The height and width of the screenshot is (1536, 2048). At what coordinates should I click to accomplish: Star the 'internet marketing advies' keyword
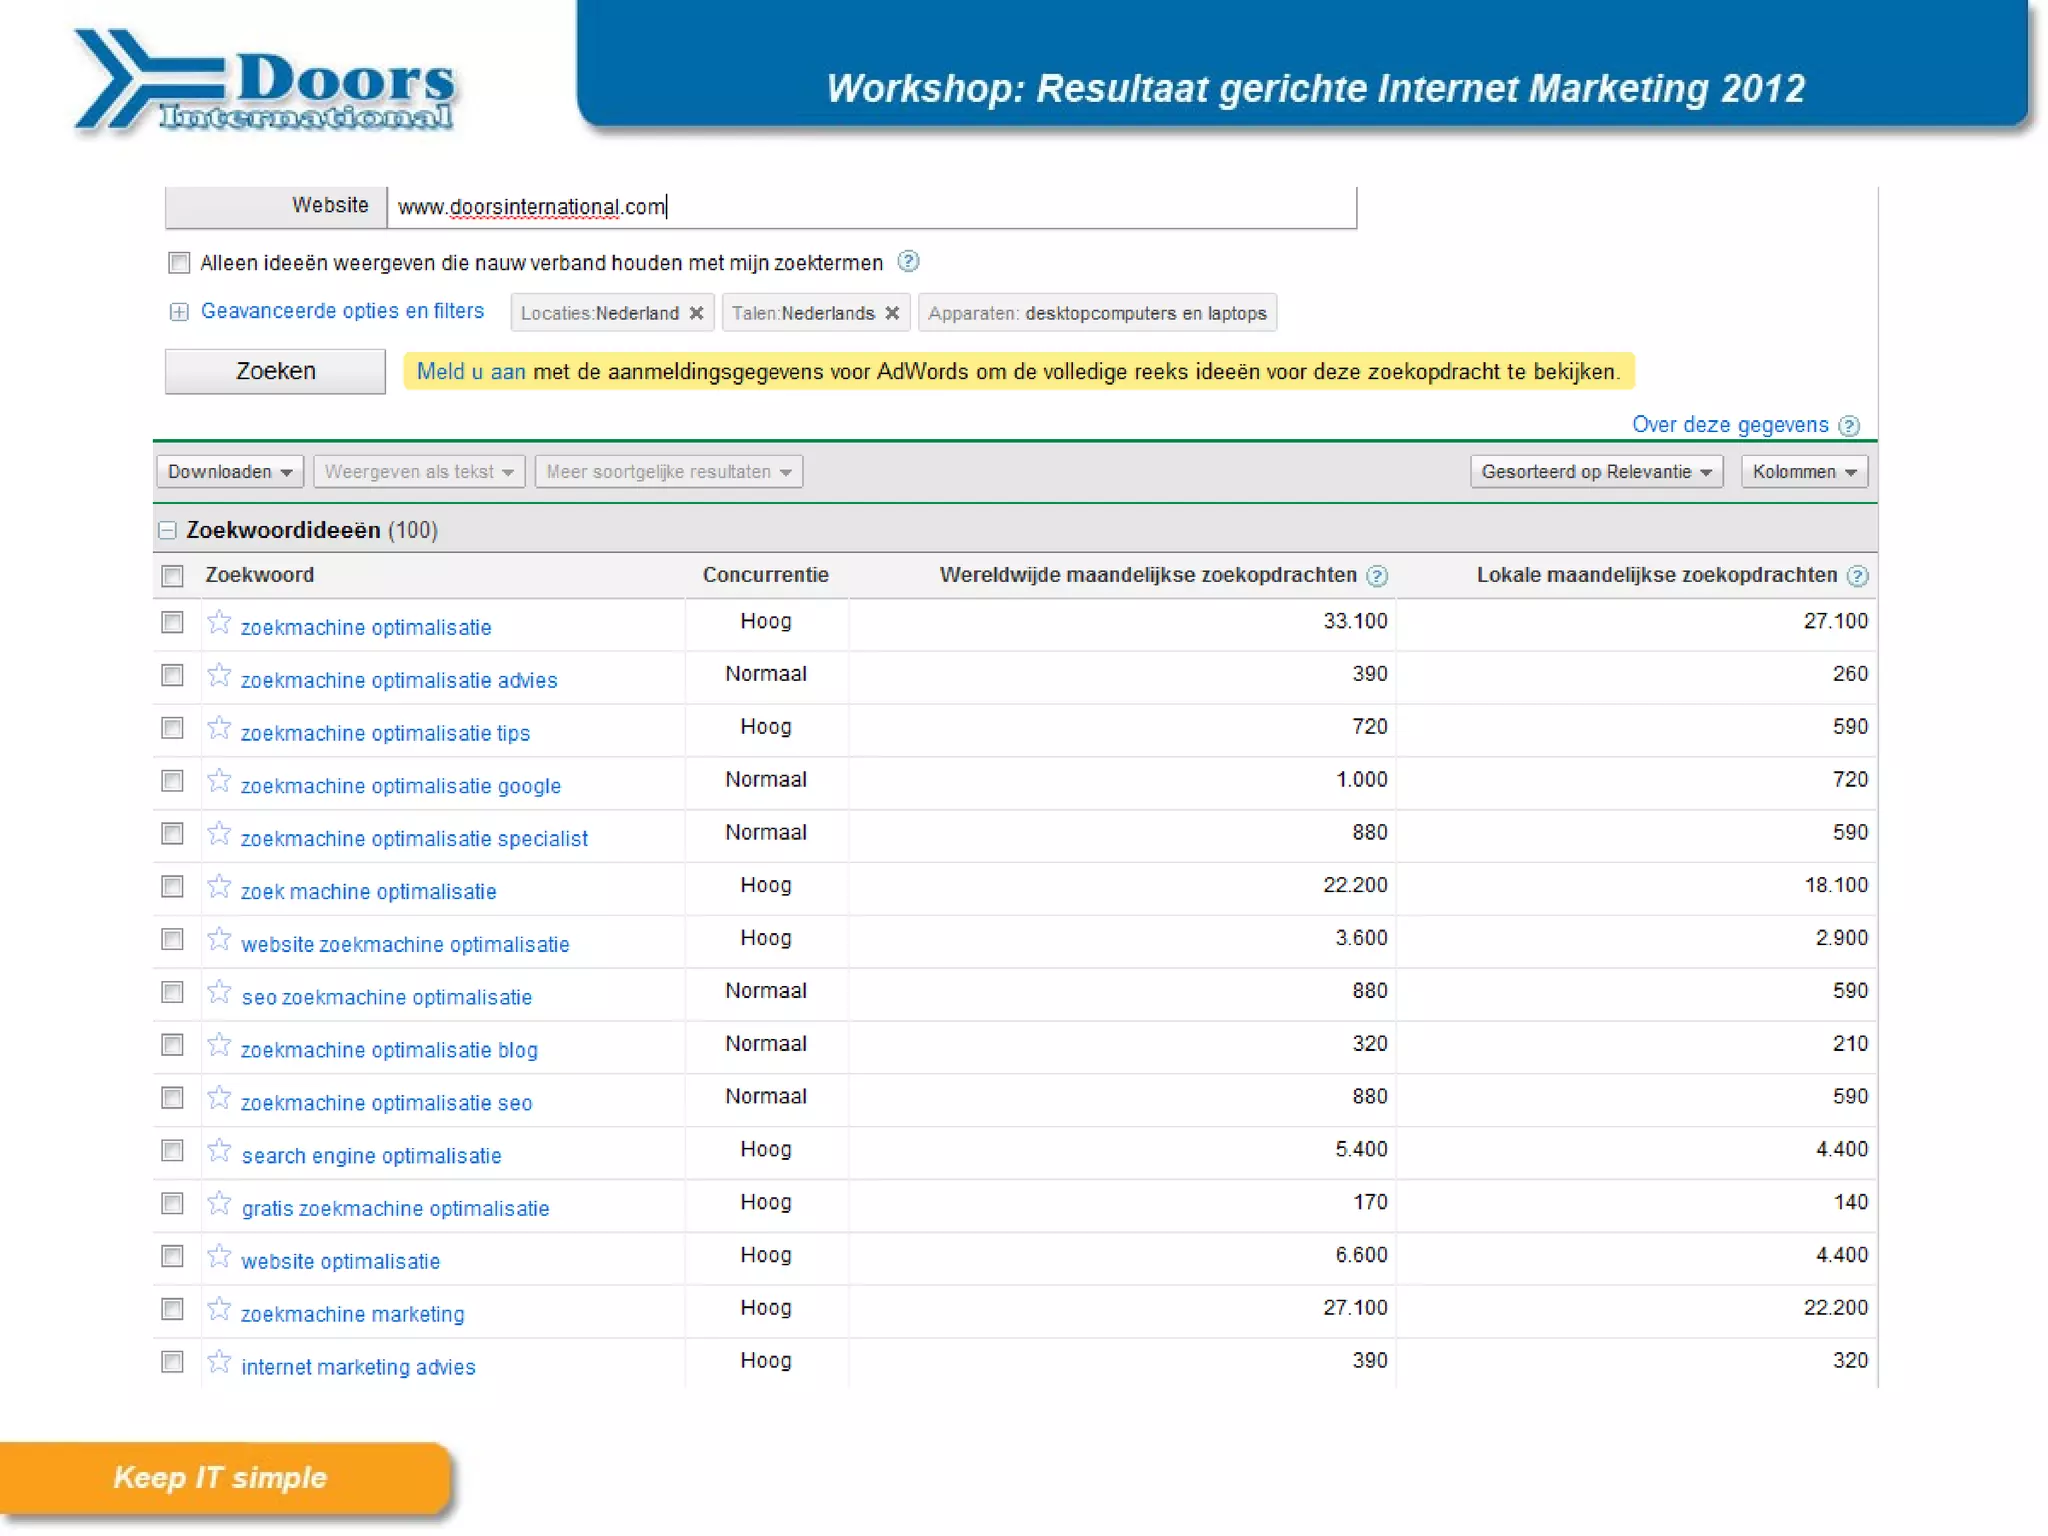tap(219, 1362)
